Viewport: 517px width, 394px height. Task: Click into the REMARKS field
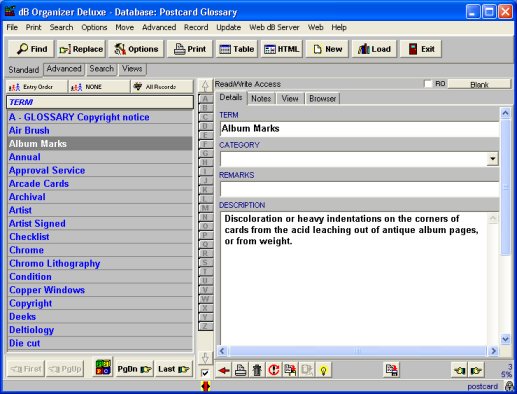(x=359, y=189)
